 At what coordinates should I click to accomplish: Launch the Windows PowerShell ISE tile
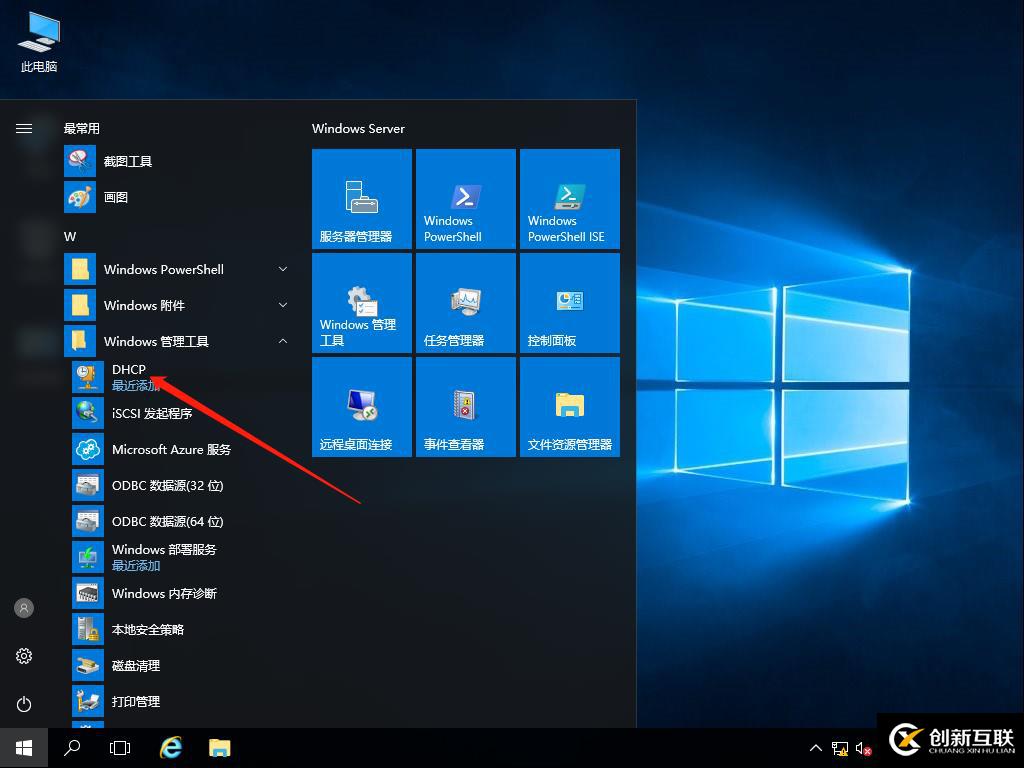[570, 199]
